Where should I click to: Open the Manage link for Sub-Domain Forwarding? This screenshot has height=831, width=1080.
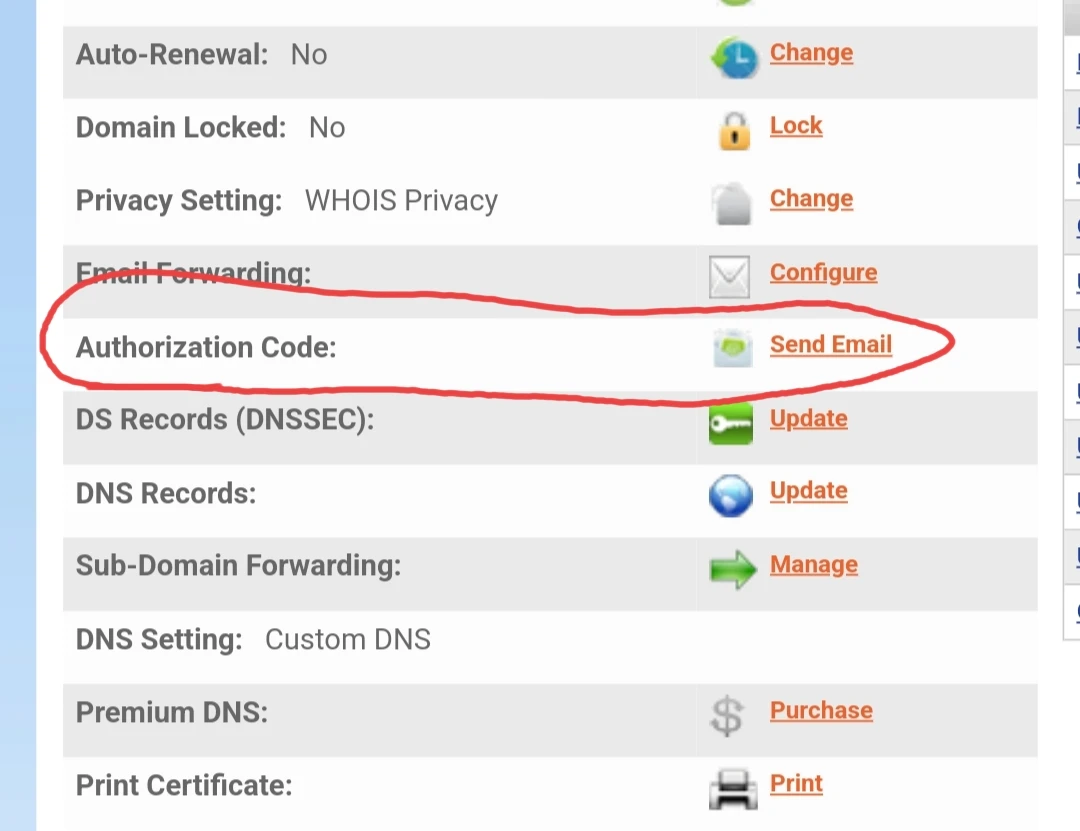point(813,565)
